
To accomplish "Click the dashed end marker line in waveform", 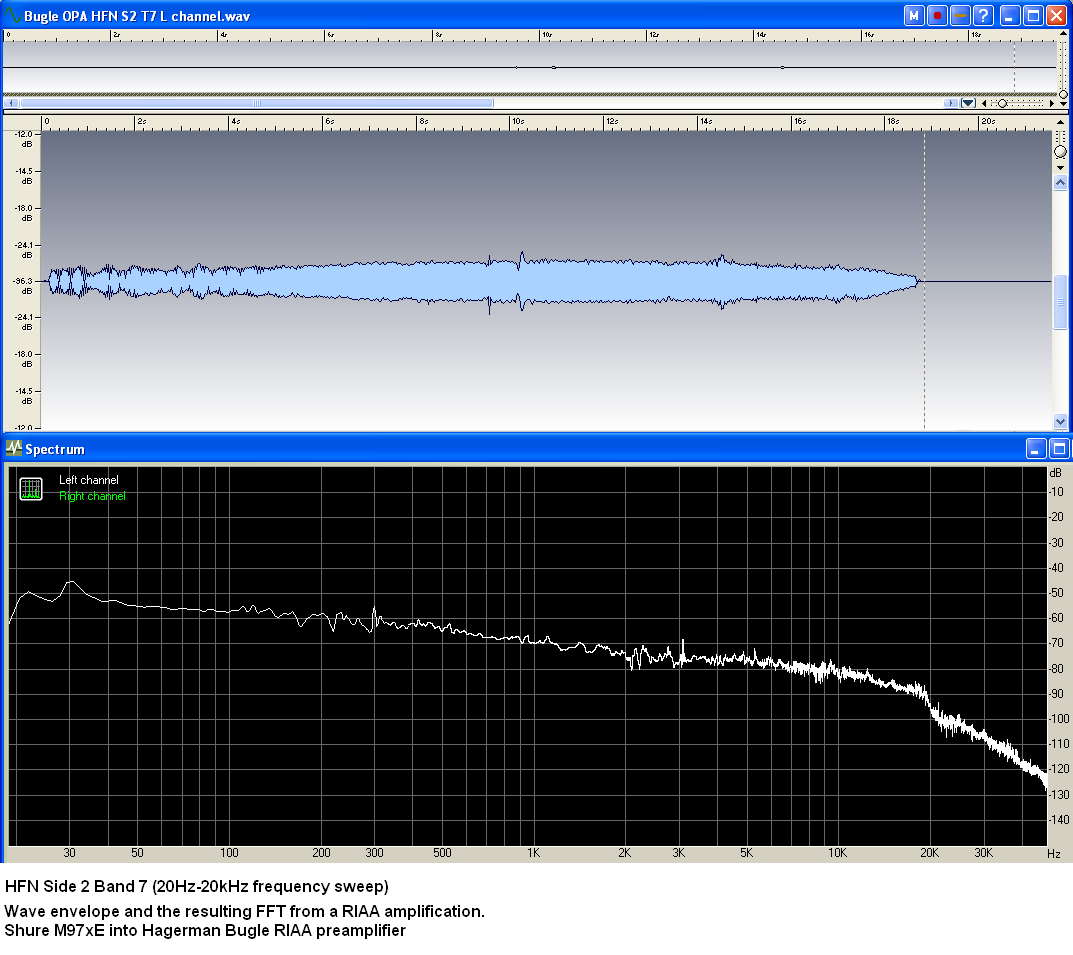I will (x=925, y=280).
